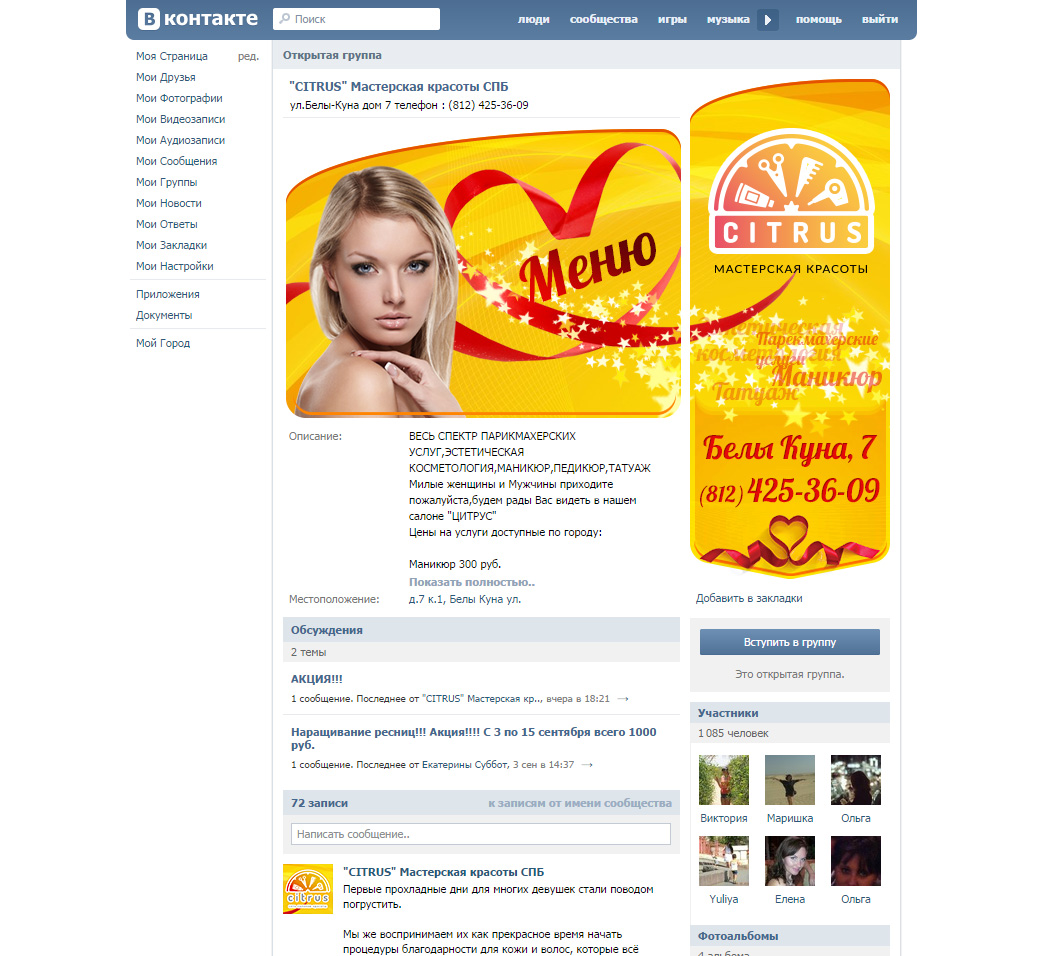Screen dimensions: 1060x956
Task: Open Документы in sidebar
Action: pyautogui.click(x=164, y=315)
